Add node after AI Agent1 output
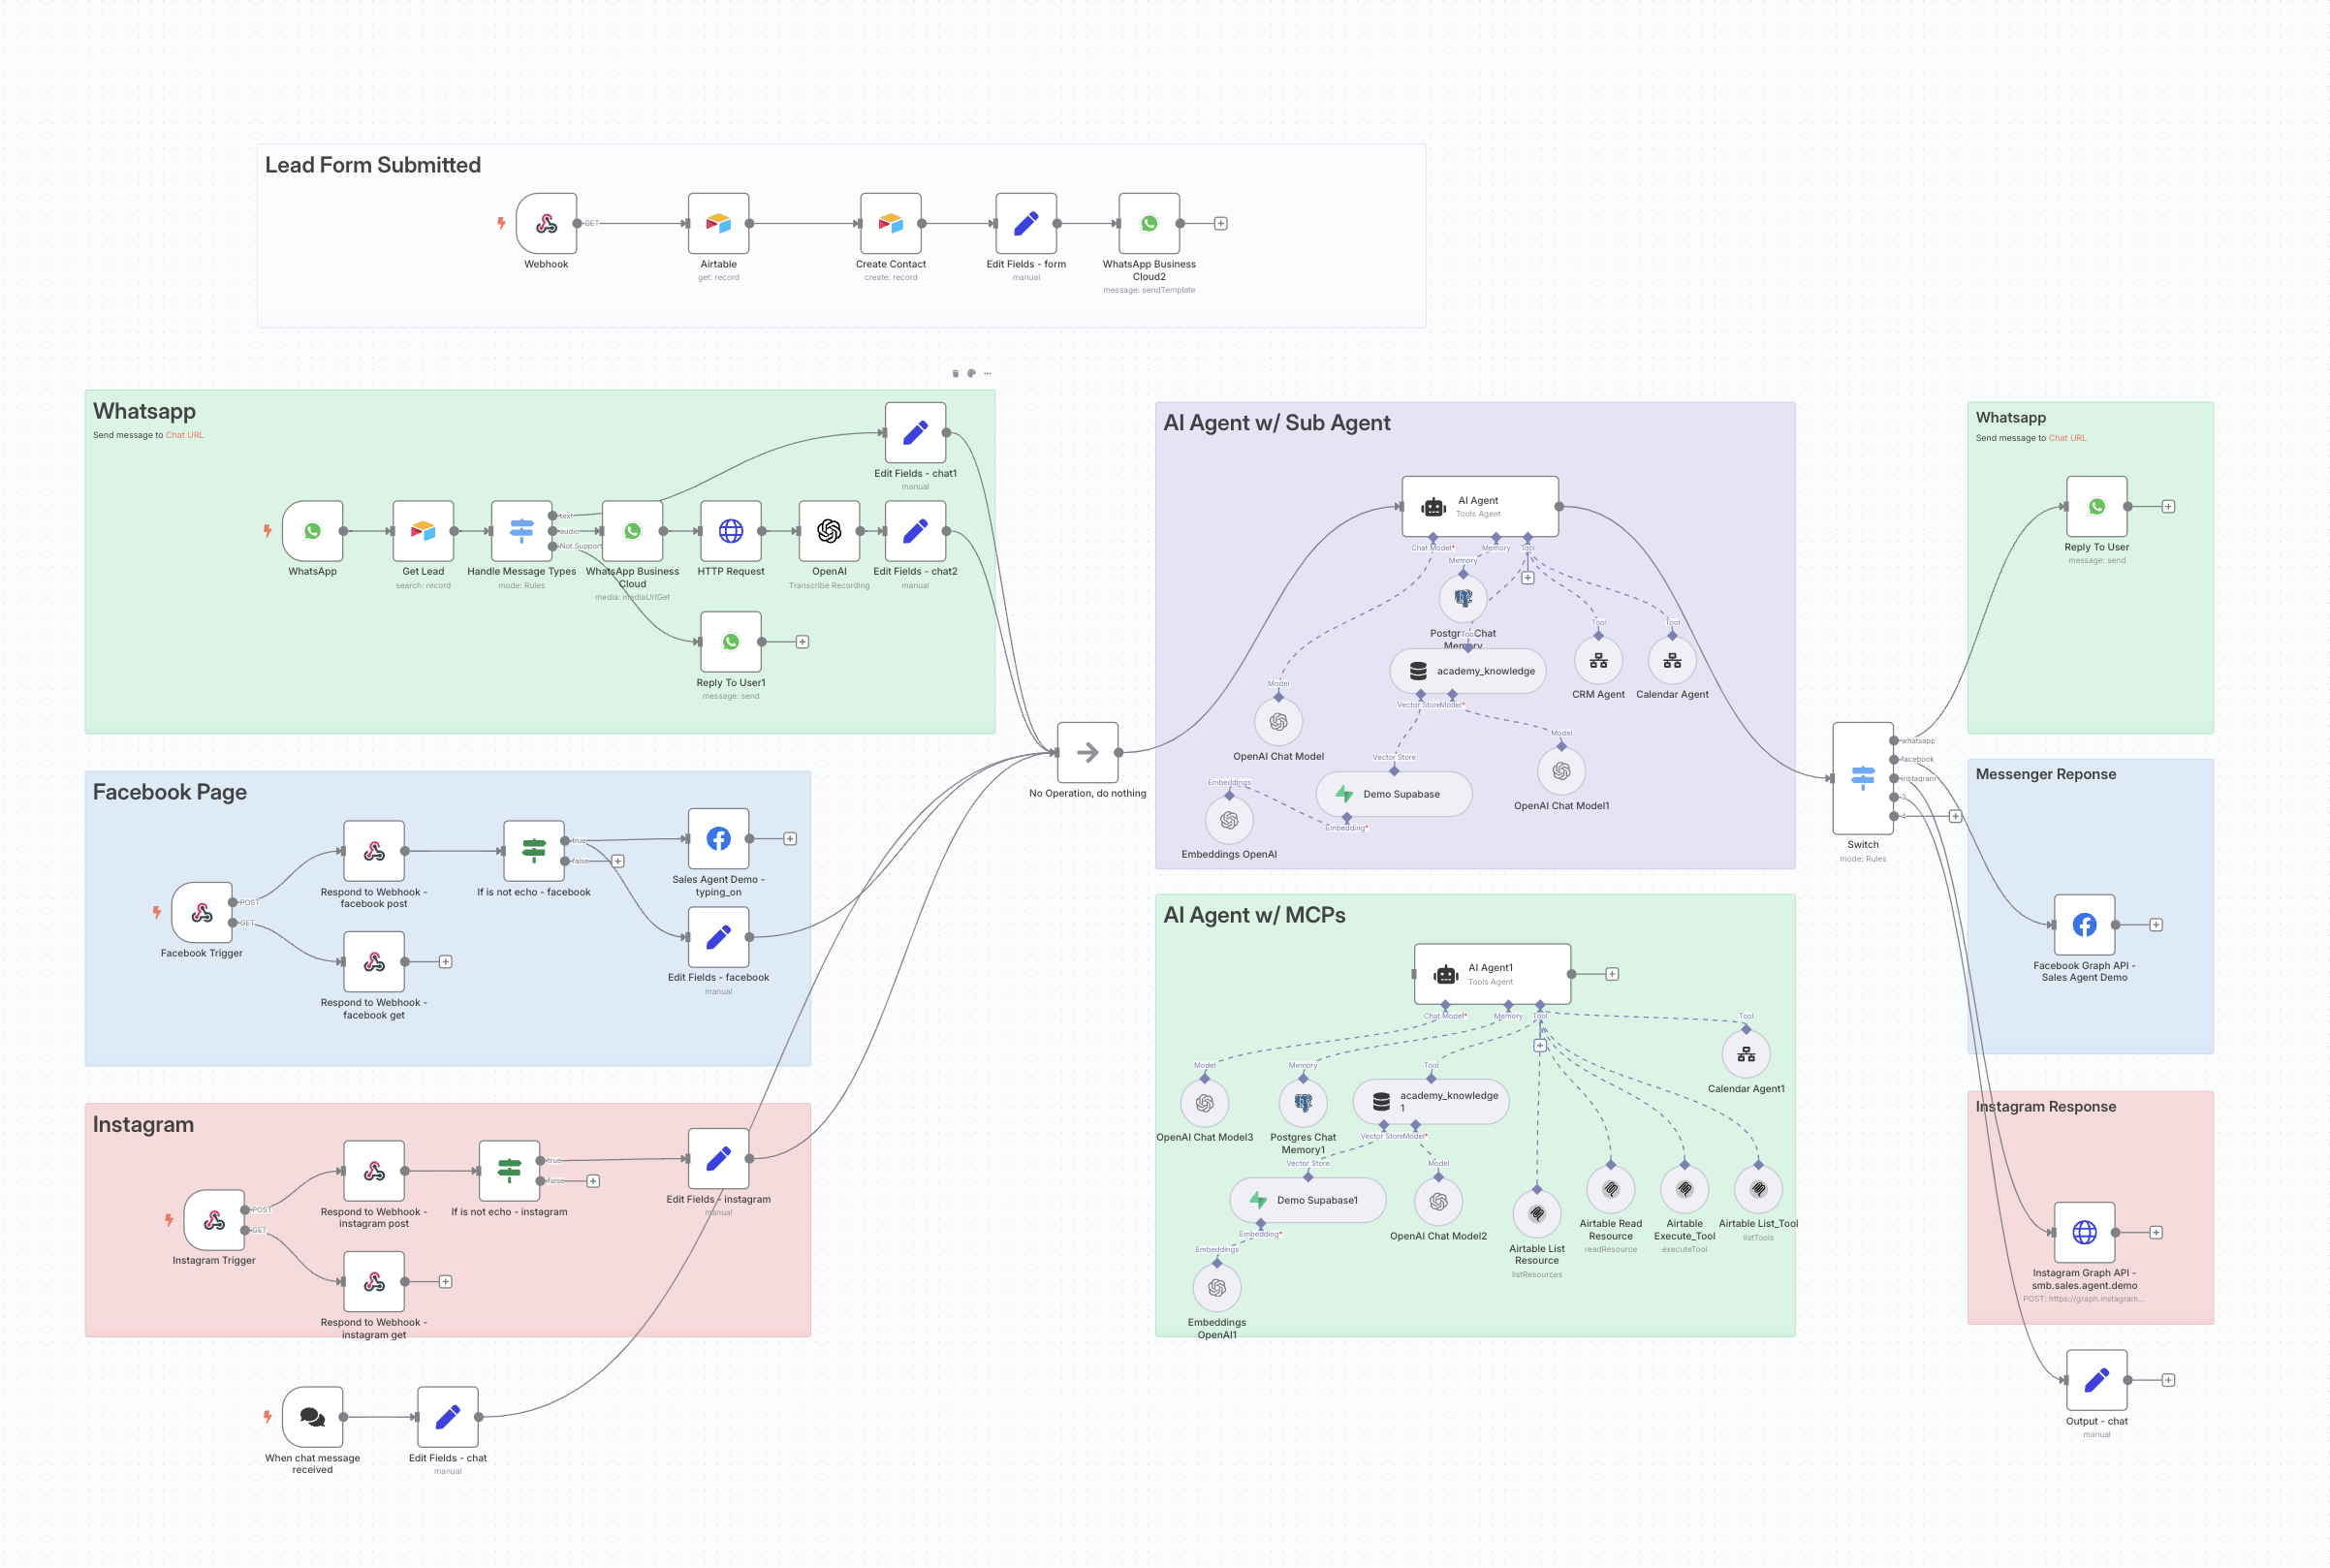 point(1612,974)
